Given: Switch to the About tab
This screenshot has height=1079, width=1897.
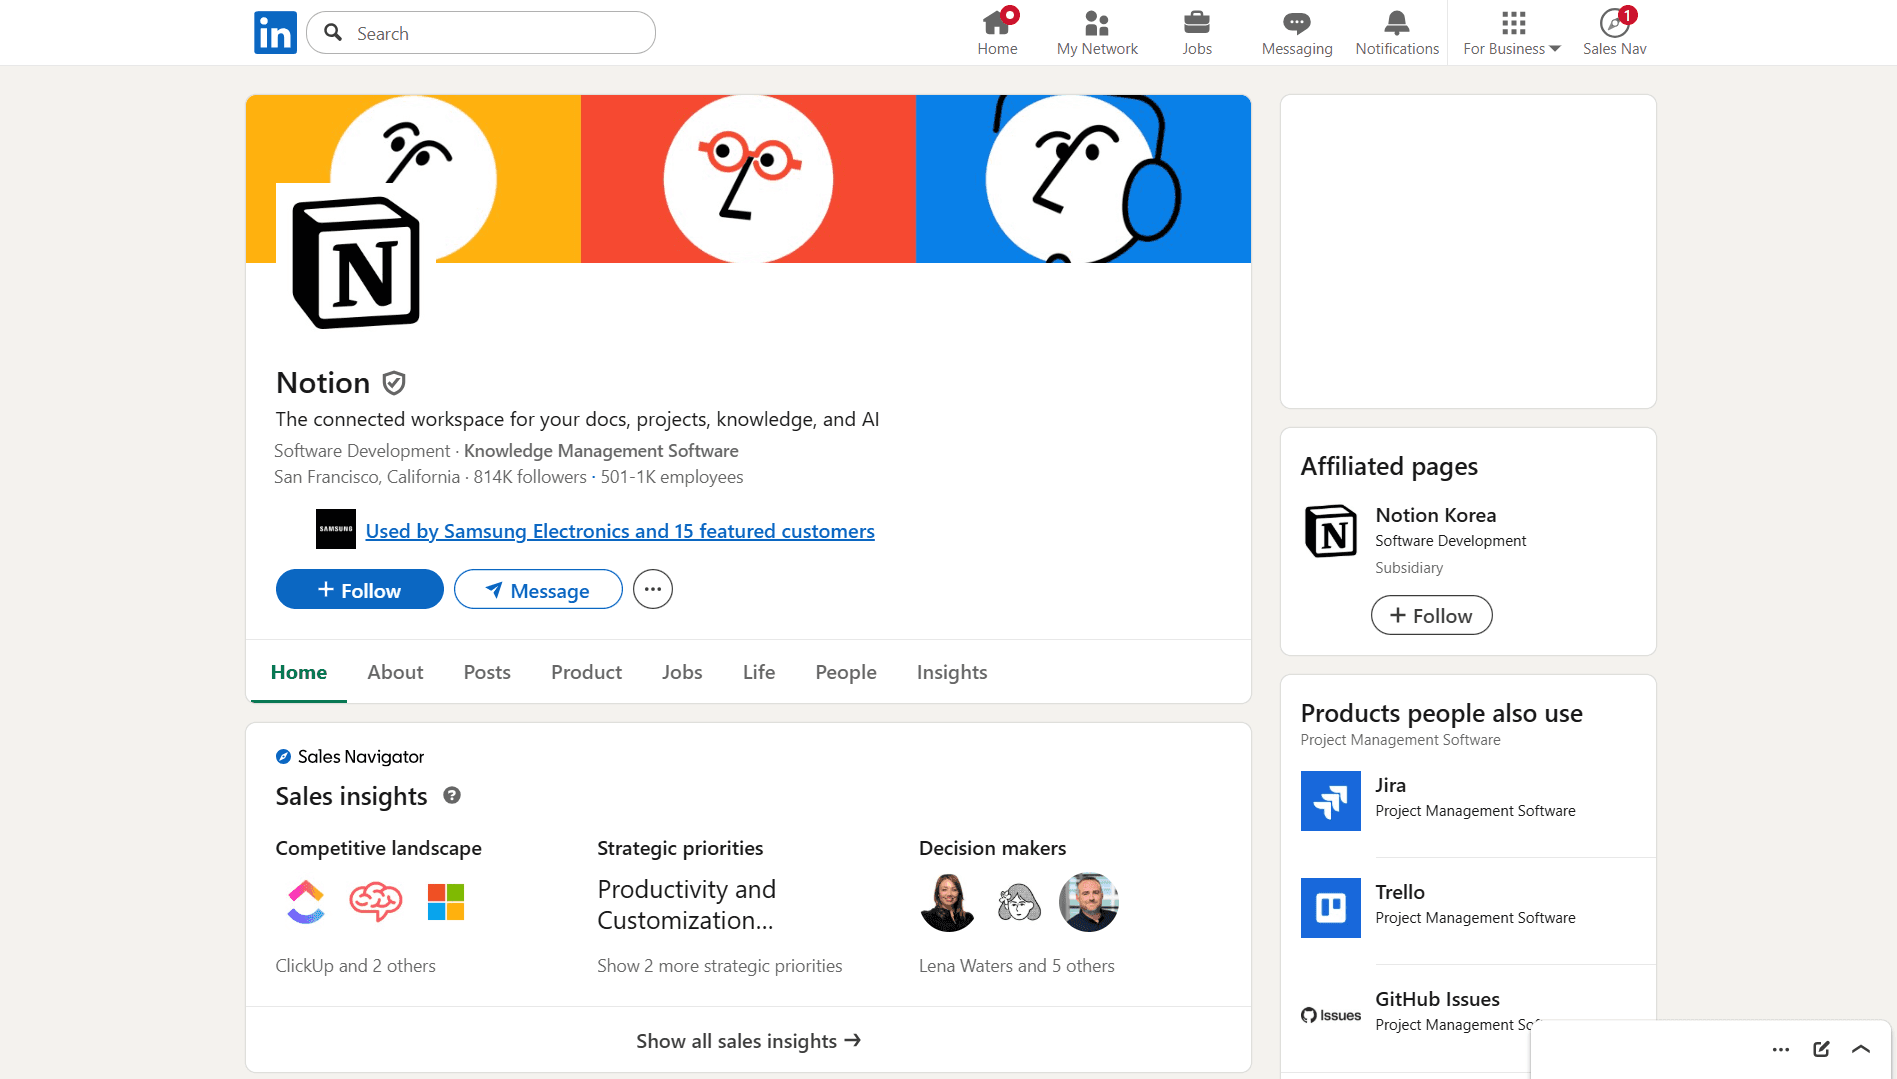Looking at the screenshot, I should click(395, 672).
